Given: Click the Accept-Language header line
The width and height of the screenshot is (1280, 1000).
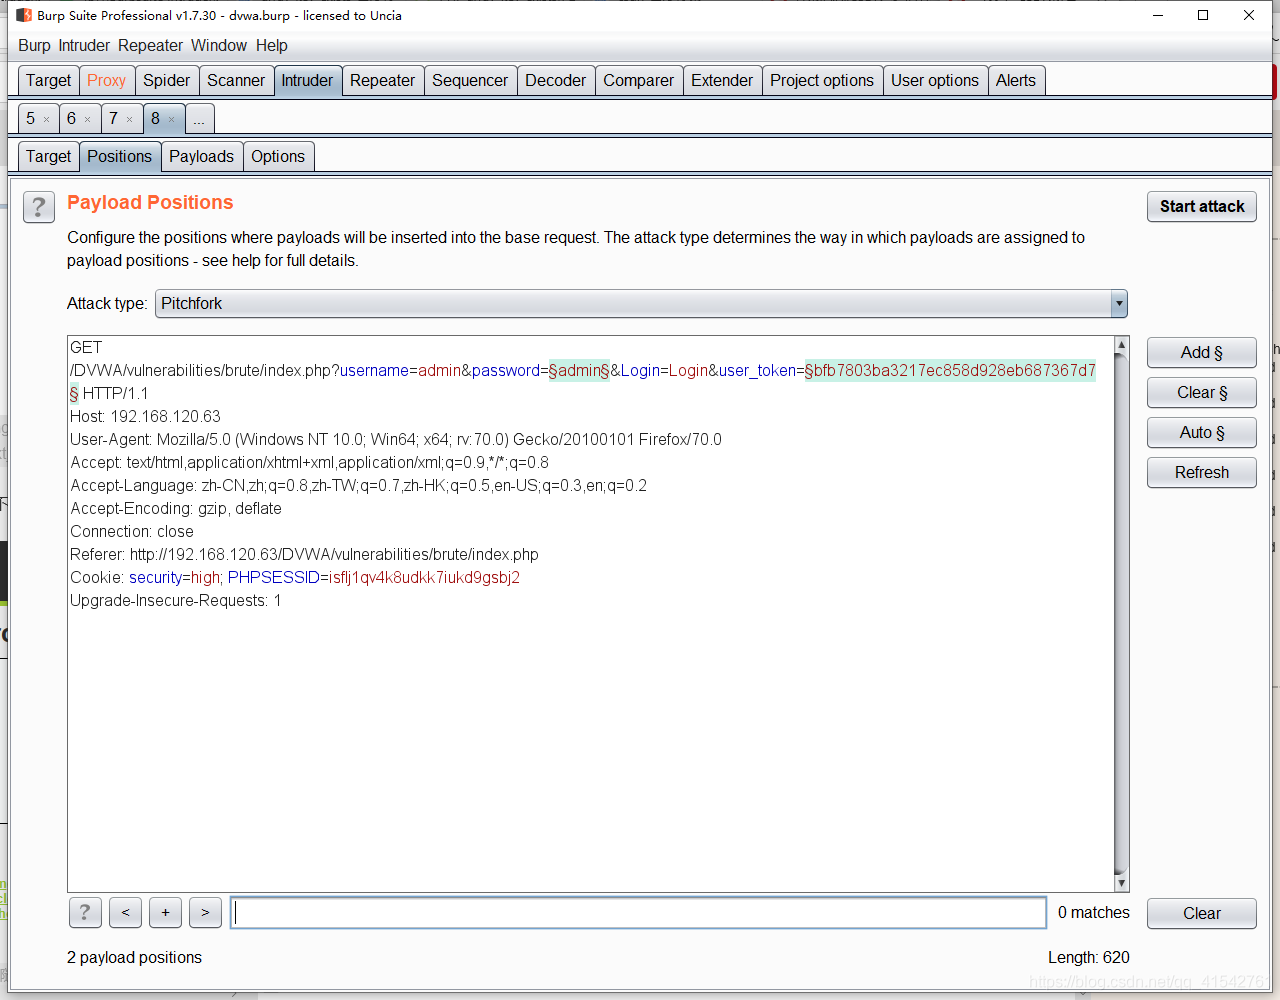Looking at the screenshot, I should click(x=358, y=485).
